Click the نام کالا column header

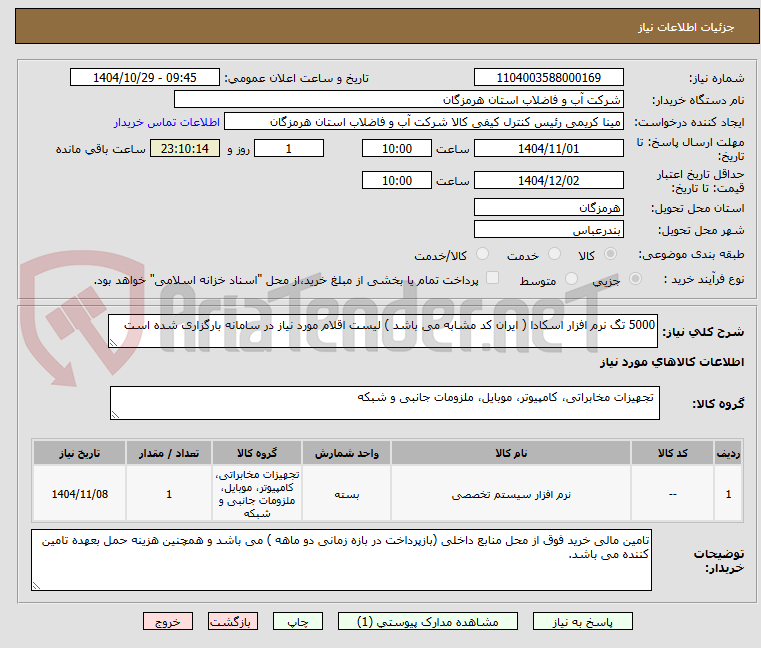pos(511,453)
